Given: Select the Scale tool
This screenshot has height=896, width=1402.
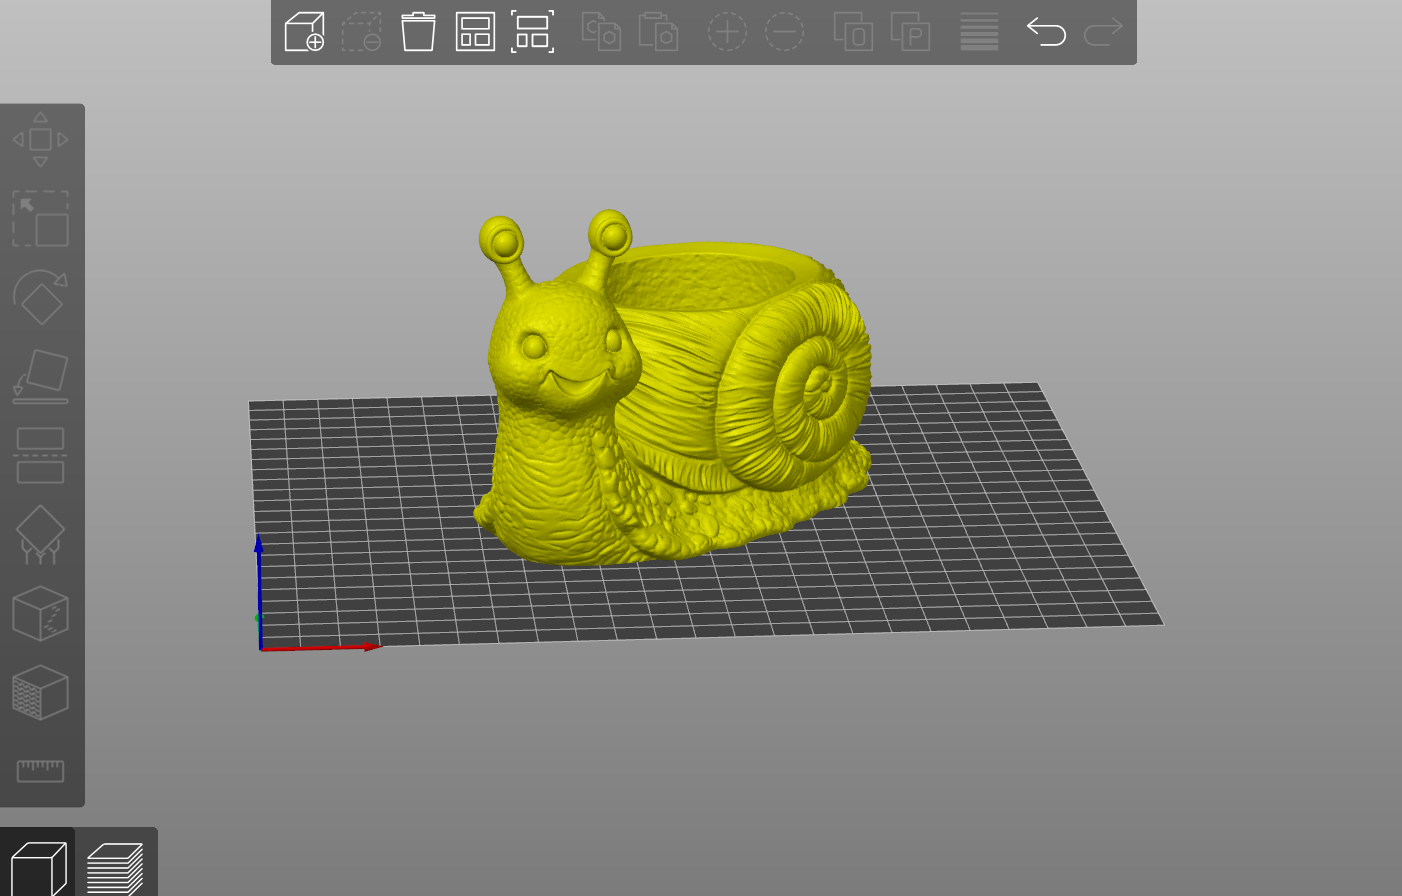Looking at the screenshot, I should click(x=40, y=219).
